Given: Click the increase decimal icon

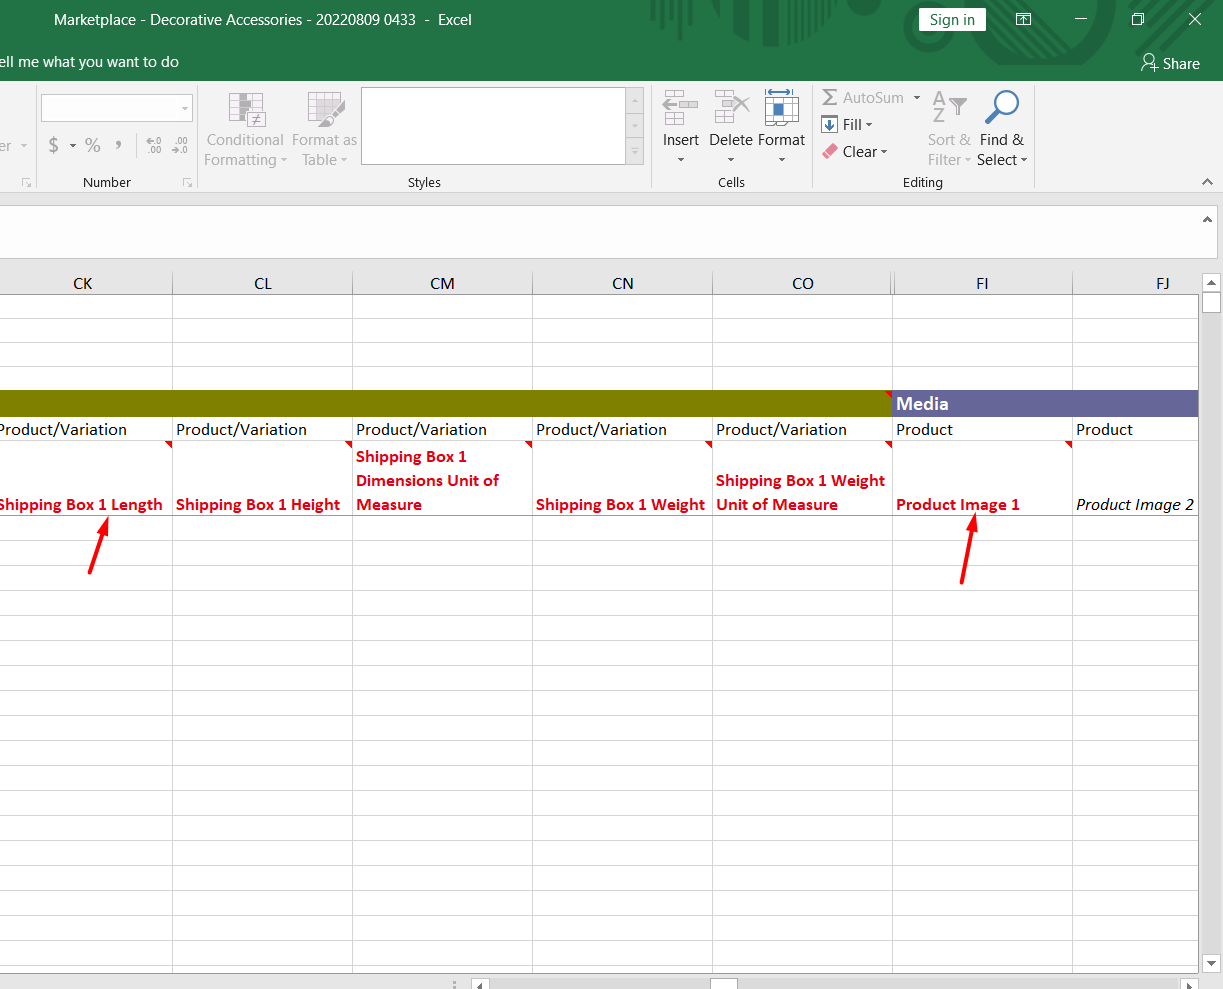Looking at the screenshot, I should coord(154,145).
